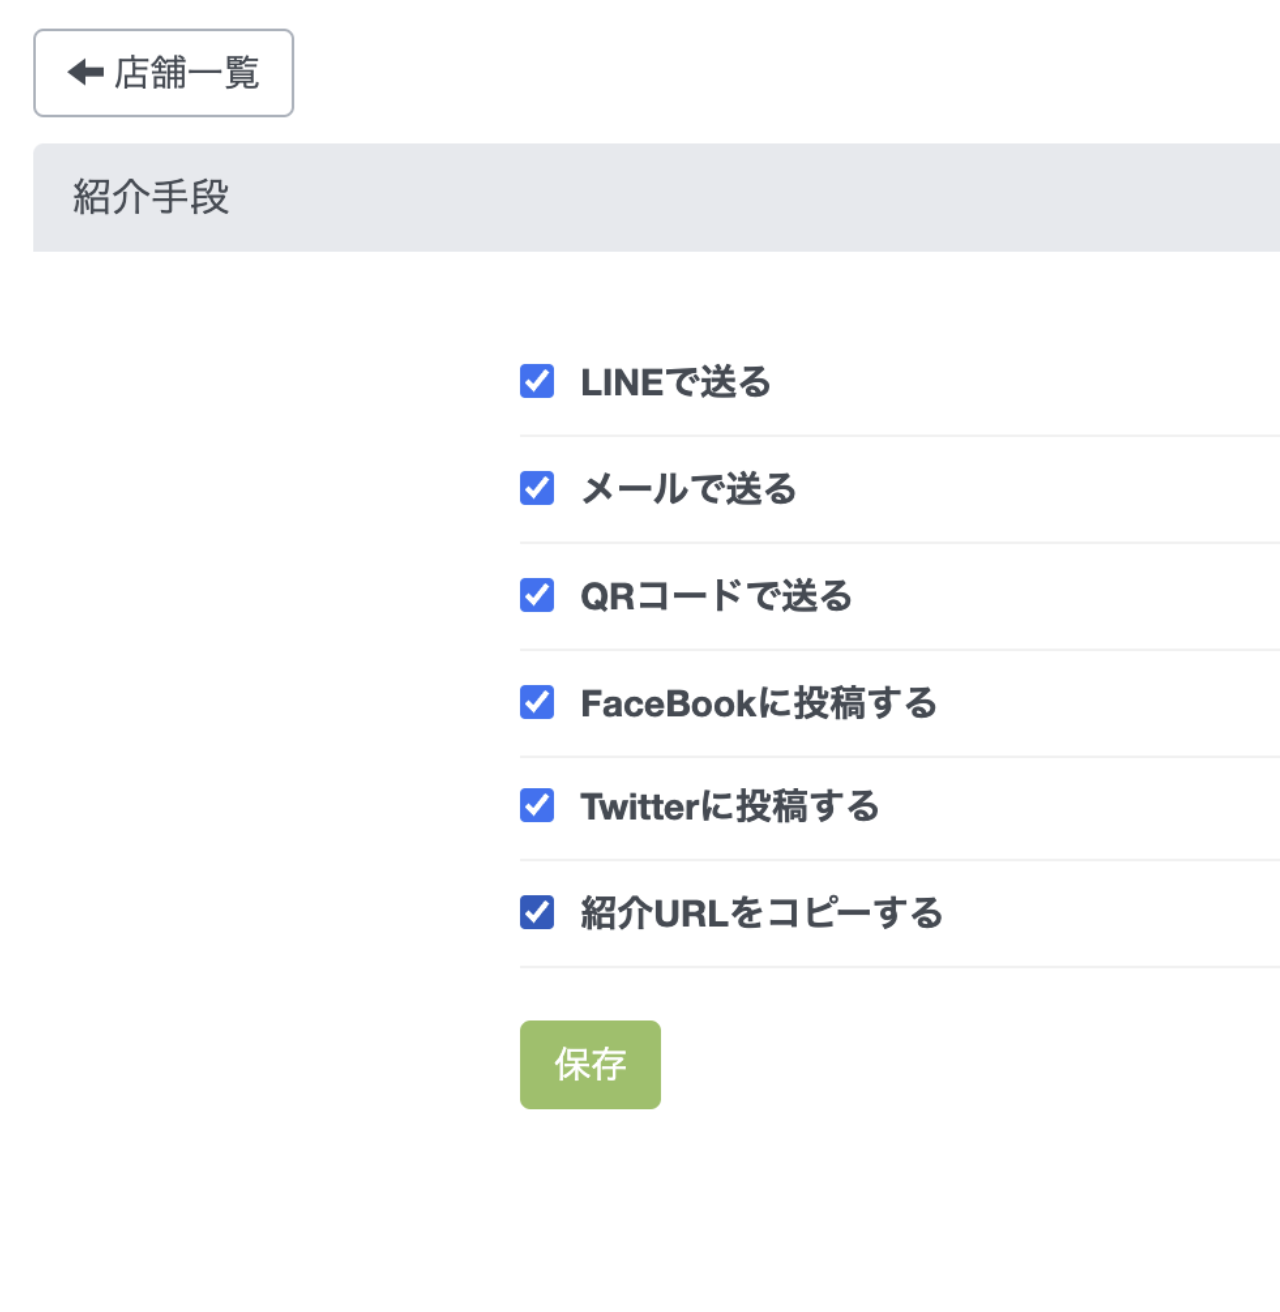Save settings with the green 保存 button

[590, 1065]
